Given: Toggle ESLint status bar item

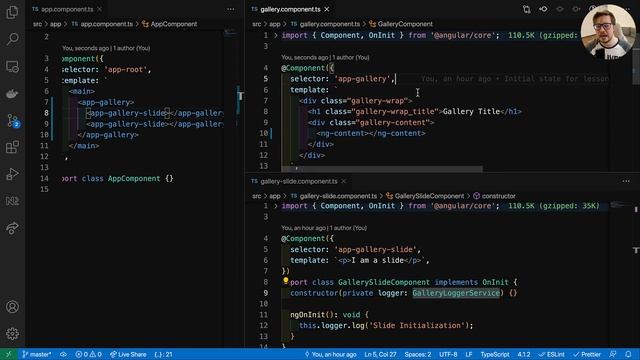Looking at the screenshot, I should tap(551, 354).
